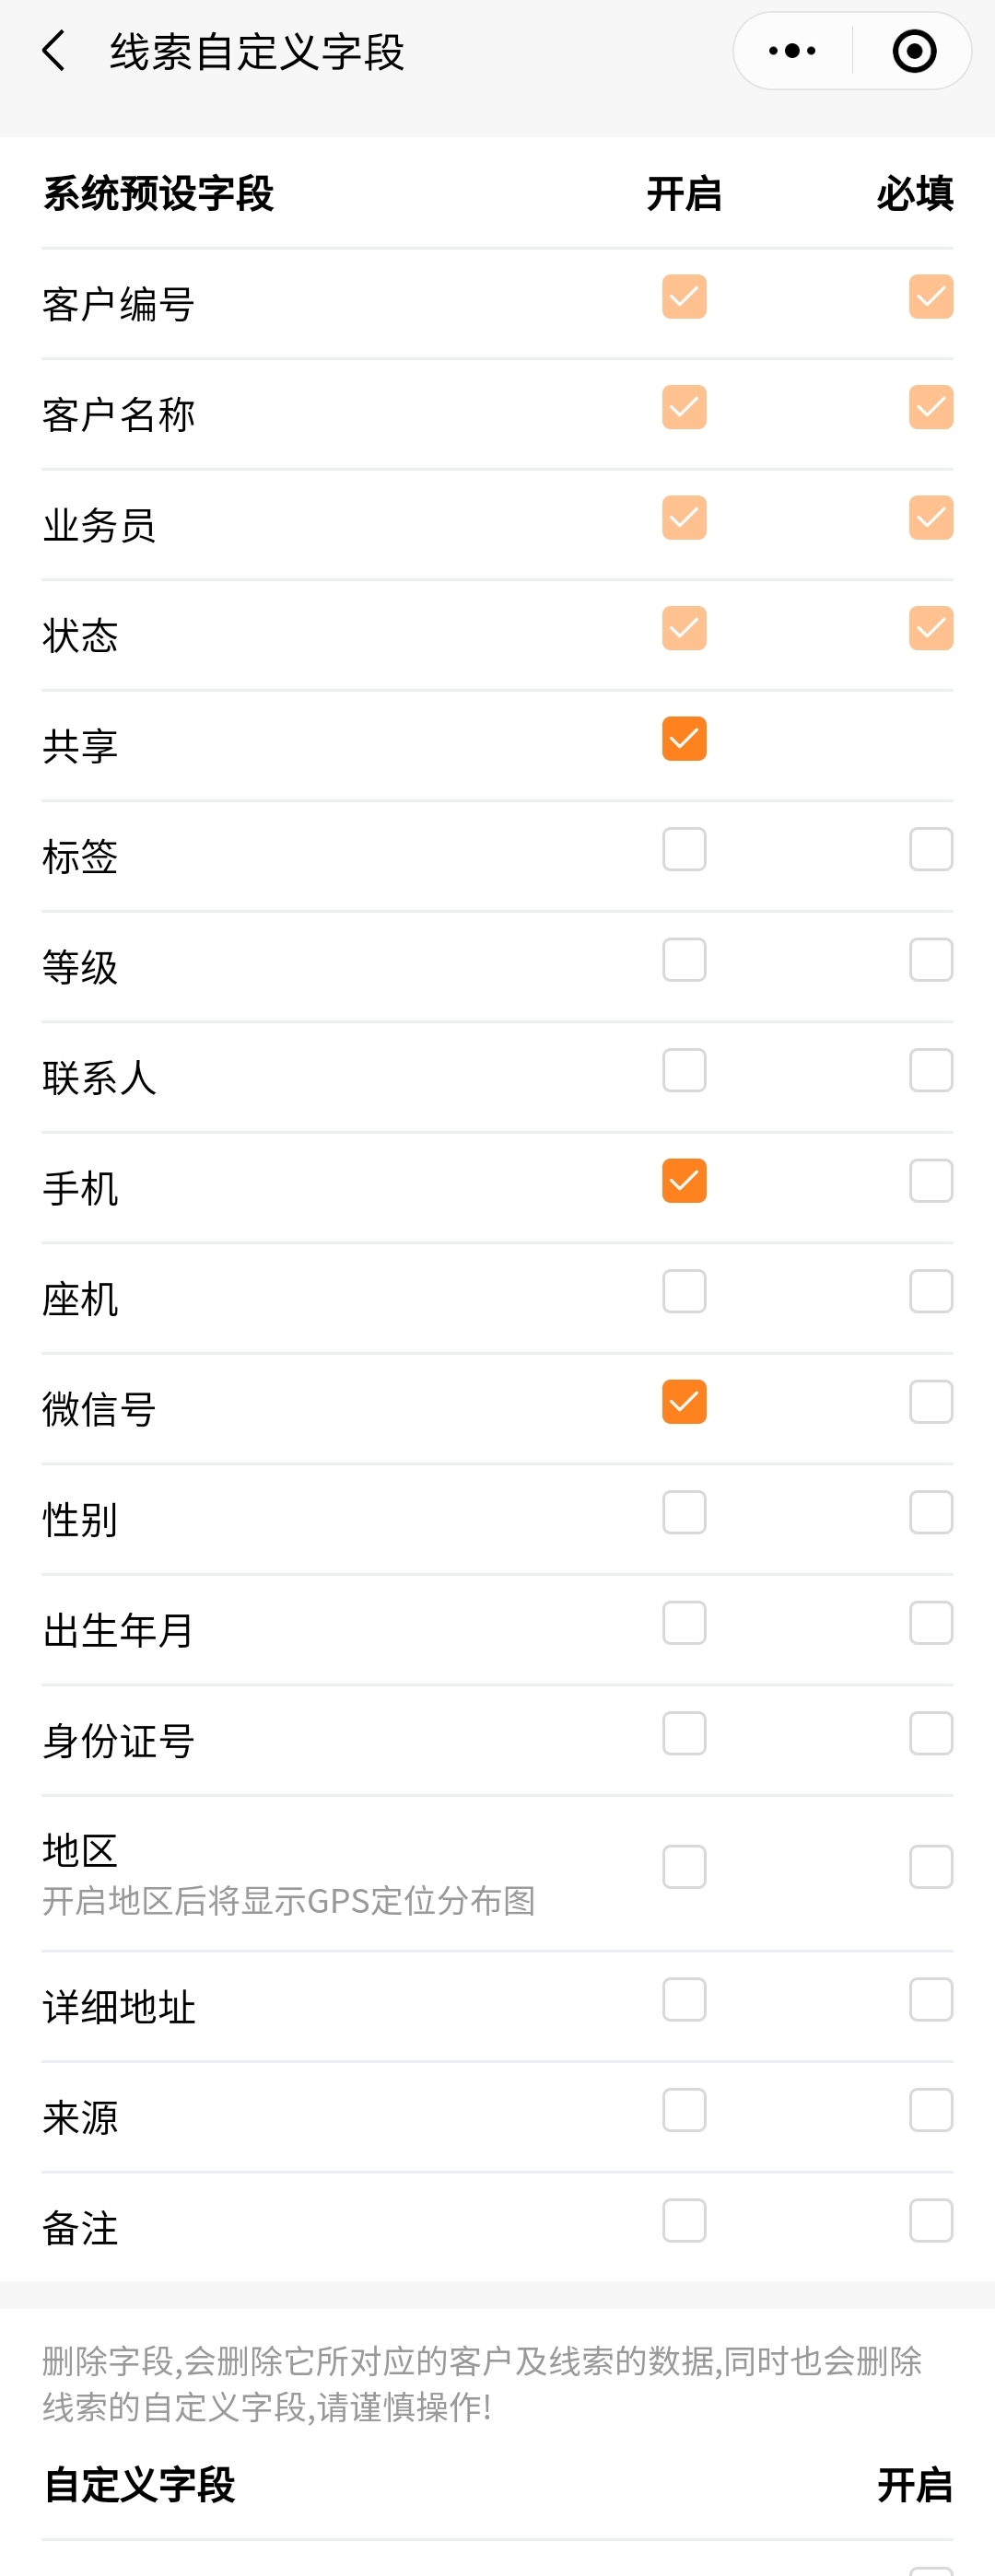Image resolution: width=995 pixels, height=2576 pixels.
Task: Tap the mini program close target icon
Action: (914, 51)
